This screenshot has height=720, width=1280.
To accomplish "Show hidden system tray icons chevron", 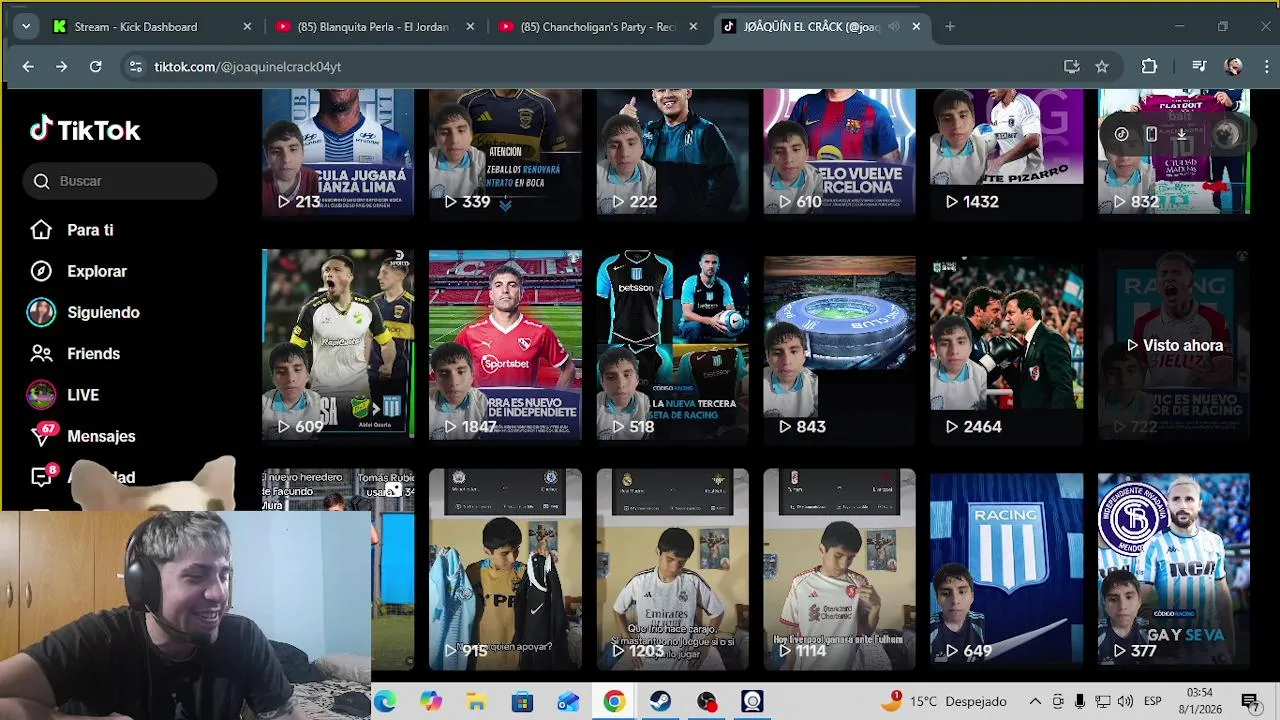I will click(1035, 702).
